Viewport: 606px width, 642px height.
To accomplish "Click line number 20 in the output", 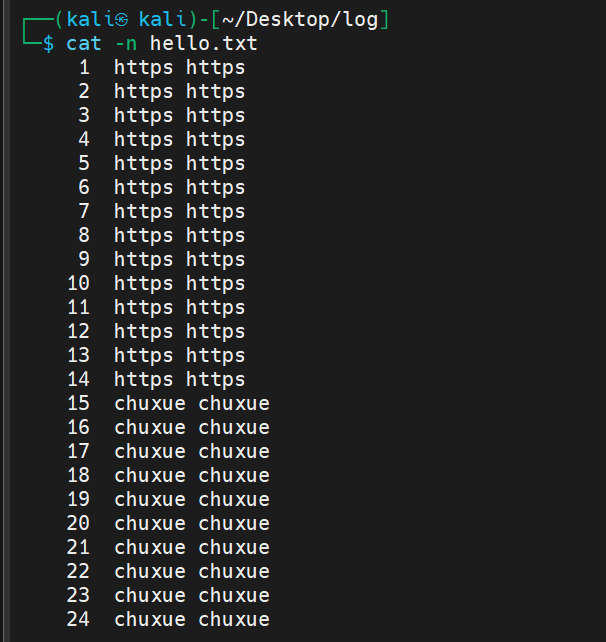I will [78, 524].
